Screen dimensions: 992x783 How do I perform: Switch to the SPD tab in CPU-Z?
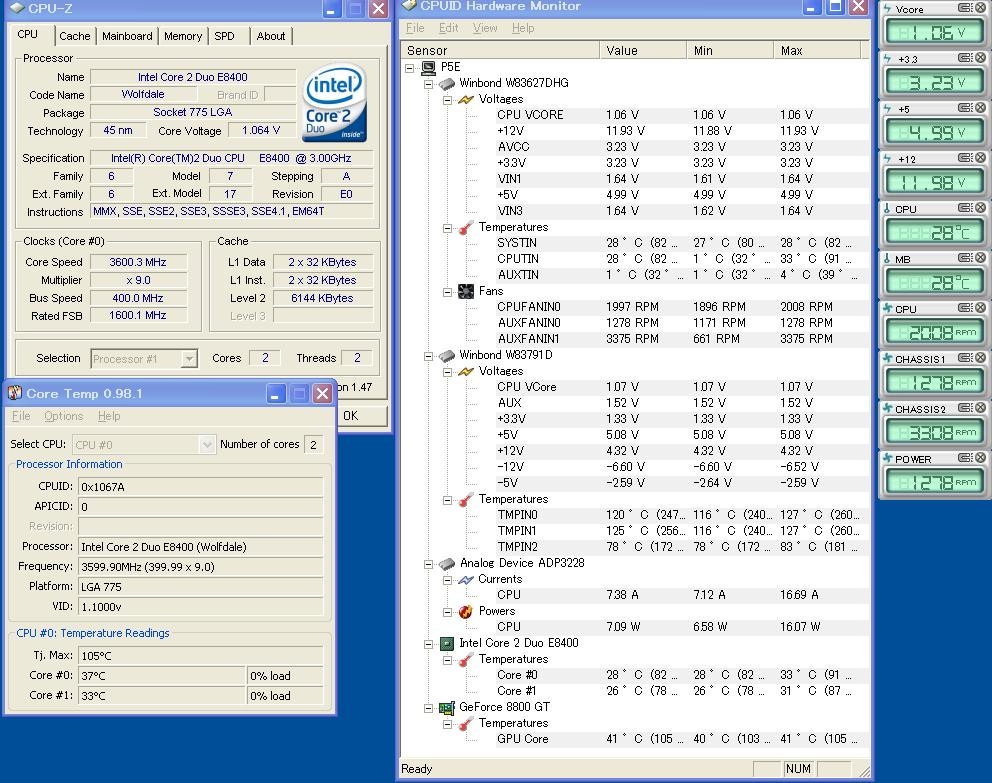click(x=225, y=36)
